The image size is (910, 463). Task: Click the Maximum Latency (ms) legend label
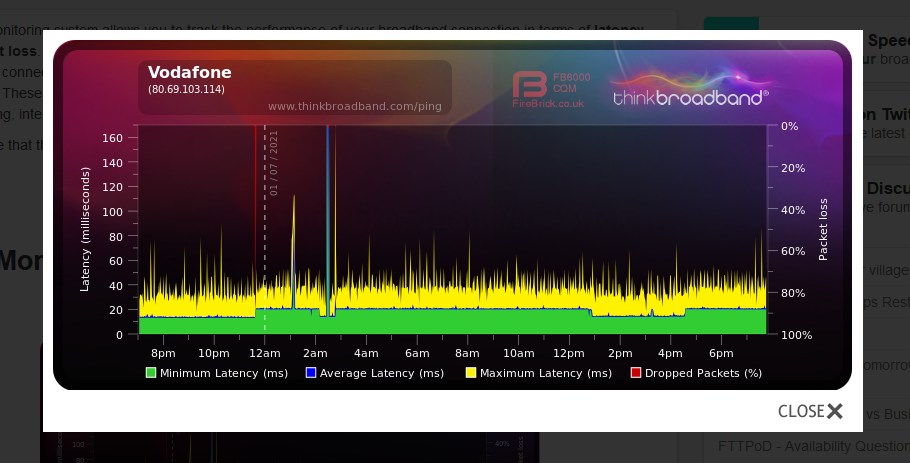(x=546, y=373)
